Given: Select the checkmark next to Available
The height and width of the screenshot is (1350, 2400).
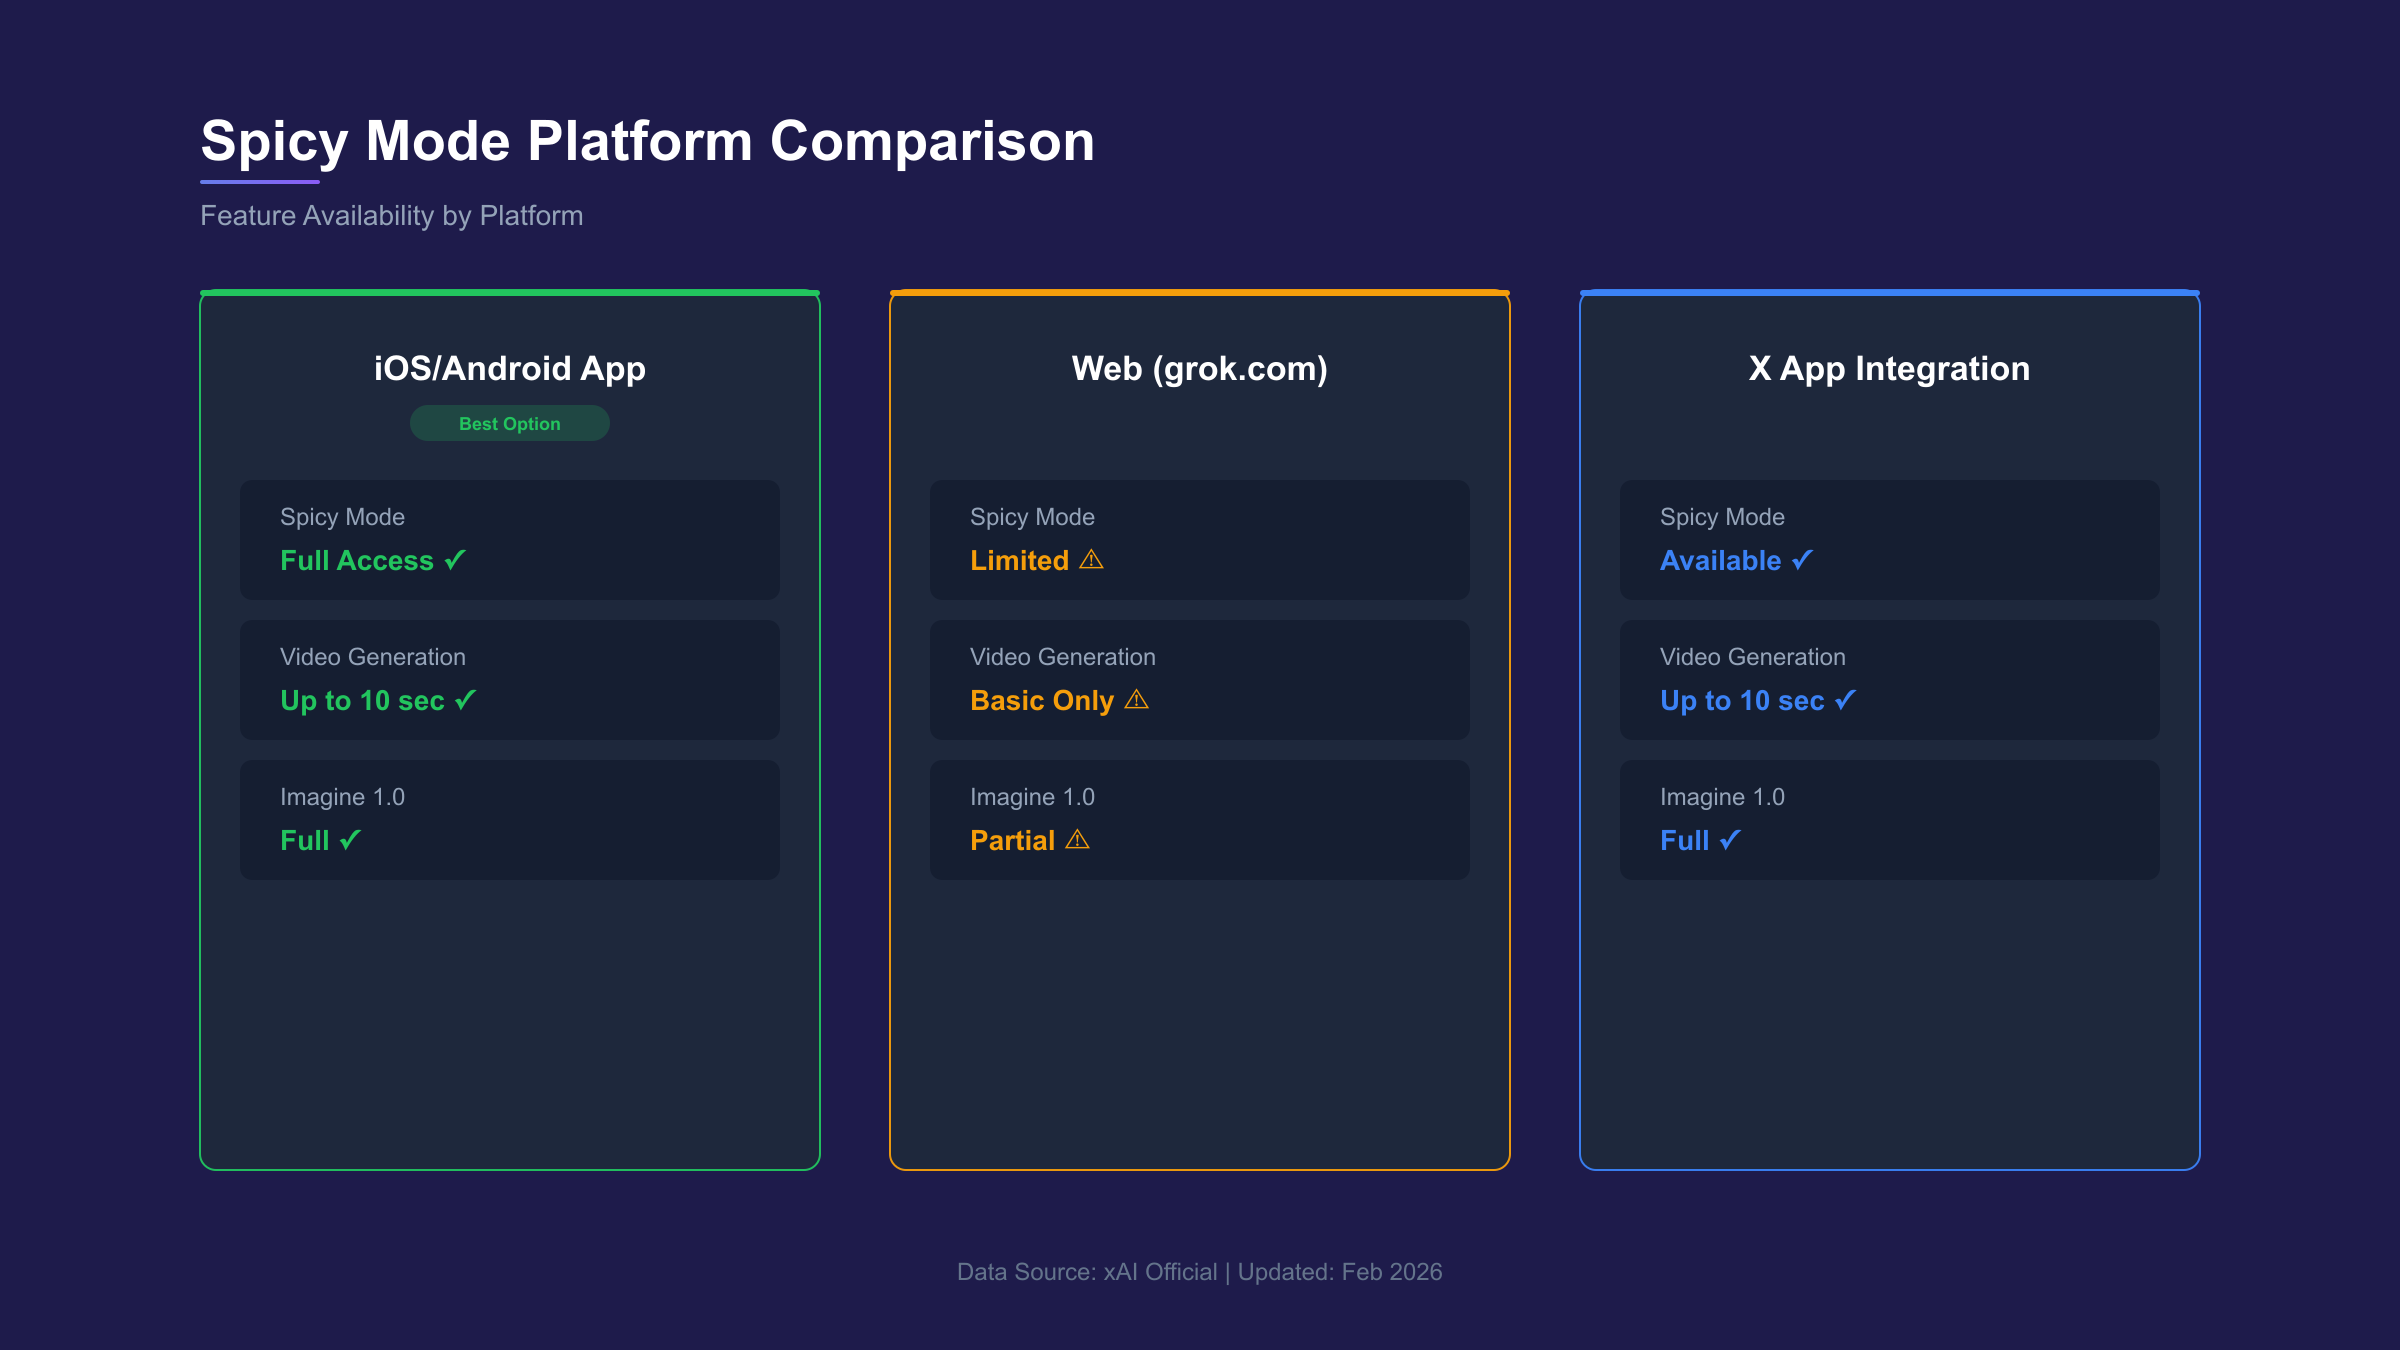Looking at the screenshot, I should pyautogui.click(x=1803, y=560).
